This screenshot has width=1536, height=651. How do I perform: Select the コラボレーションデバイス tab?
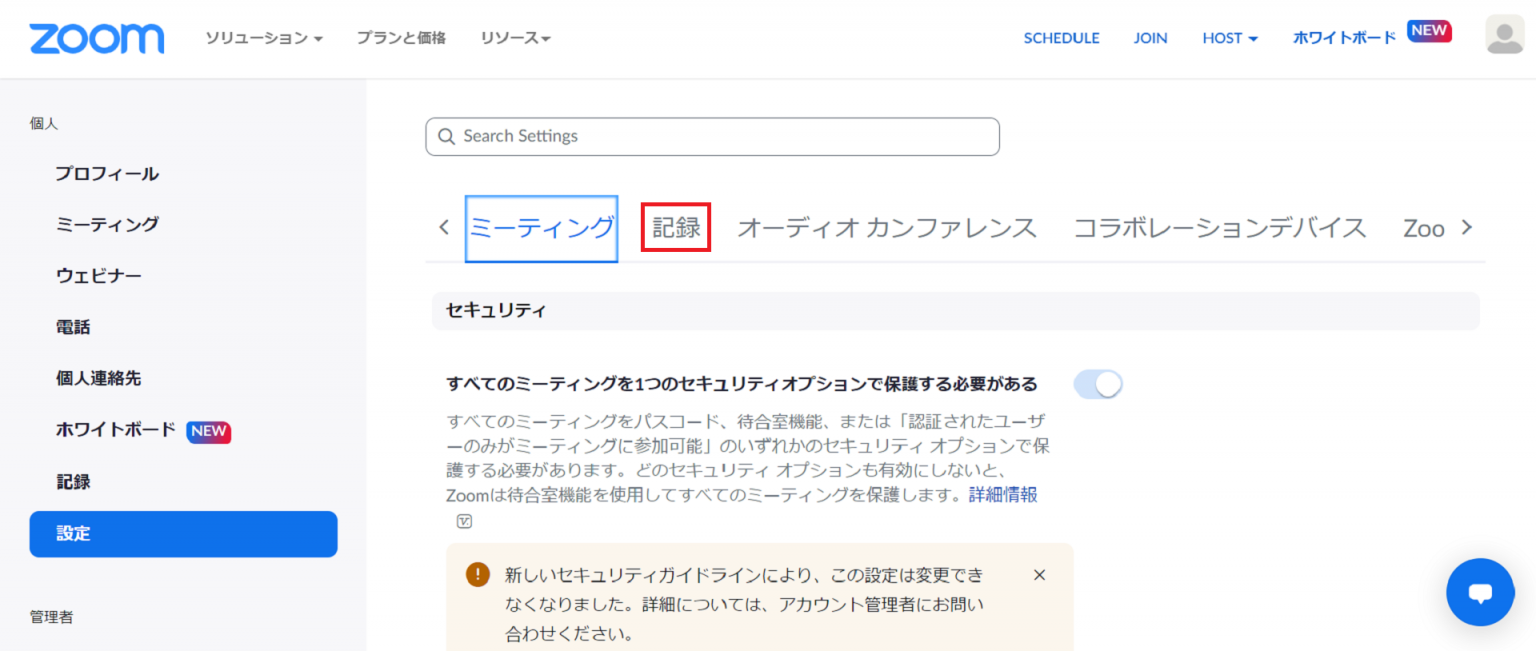(1220, 227)
